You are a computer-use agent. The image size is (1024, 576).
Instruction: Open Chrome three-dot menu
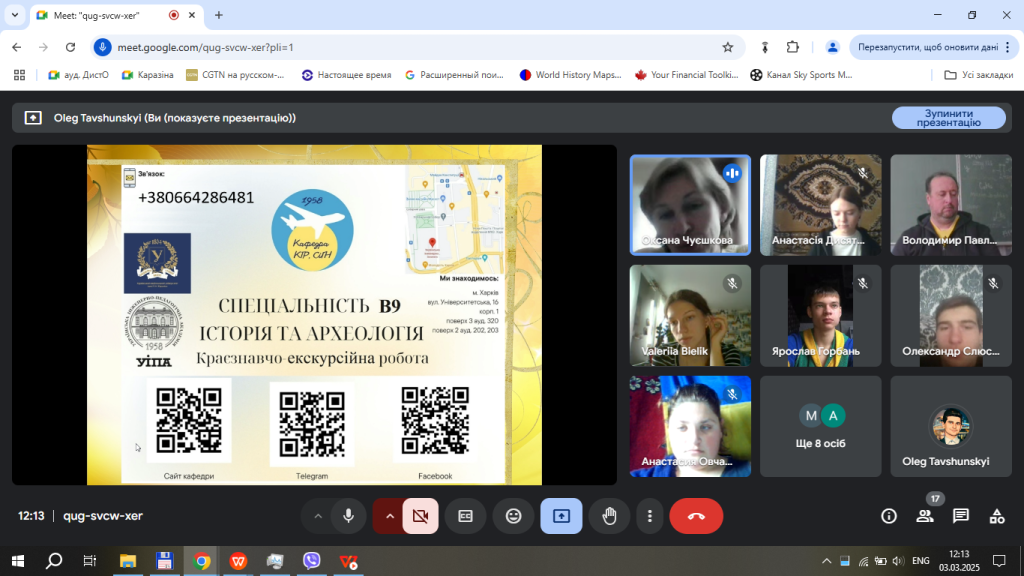pyautogui.click(x=1008, y=47)
